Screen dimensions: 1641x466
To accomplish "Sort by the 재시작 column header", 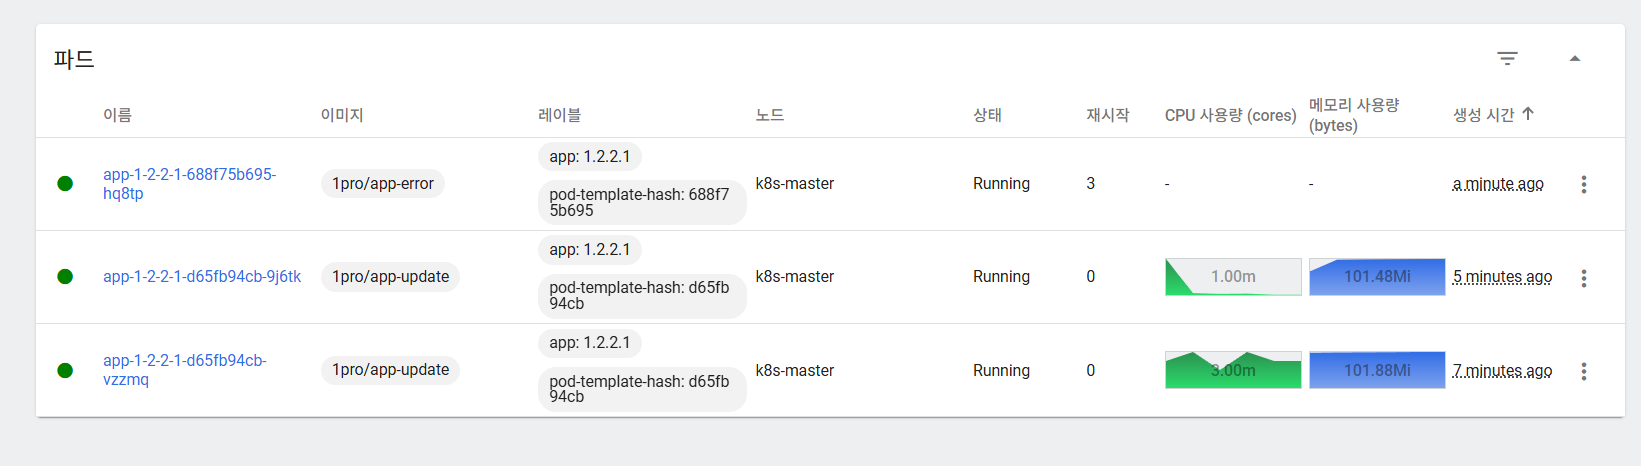I will tap(1108, 115).
